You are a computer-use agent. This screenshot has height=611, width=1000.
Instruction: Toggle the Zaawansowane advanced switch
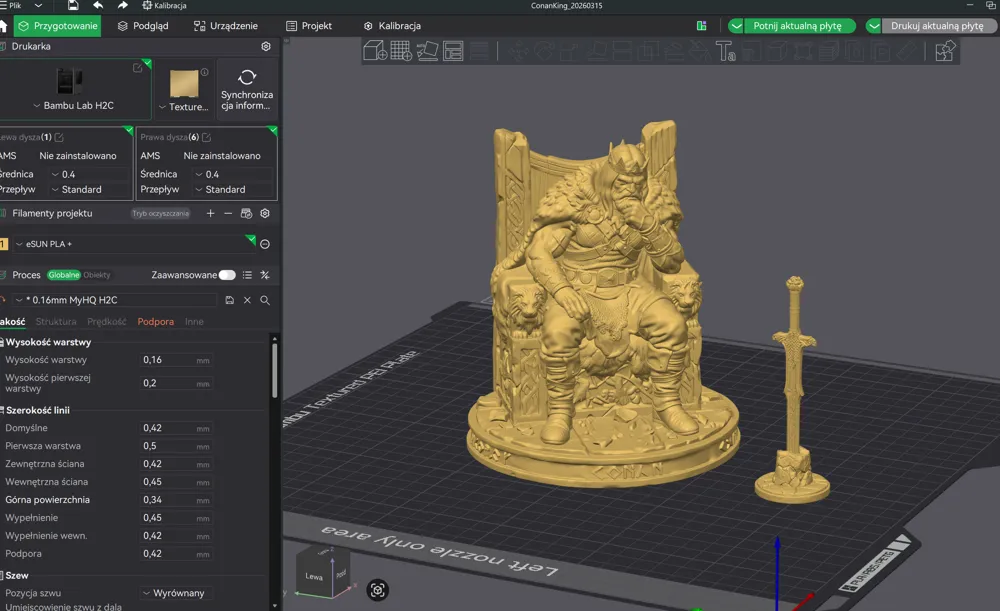pyautogui.click(x=227, y=275)
